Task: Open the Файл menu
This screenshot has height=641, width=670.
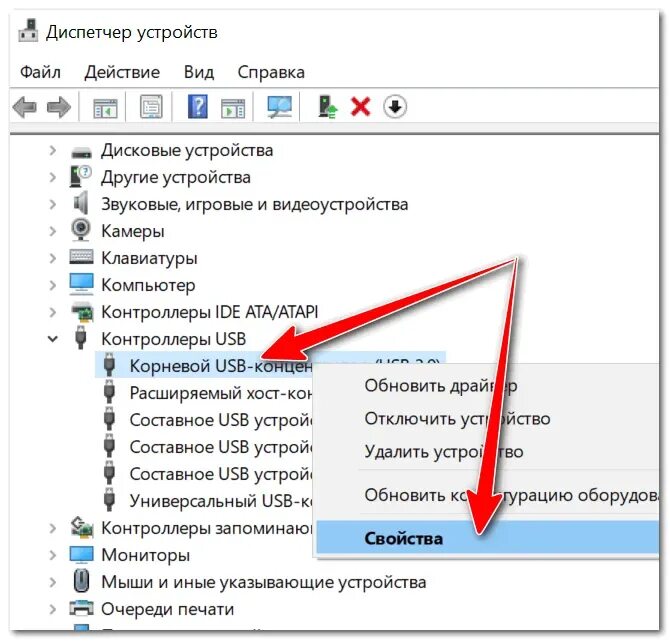Action: point(40,72)
